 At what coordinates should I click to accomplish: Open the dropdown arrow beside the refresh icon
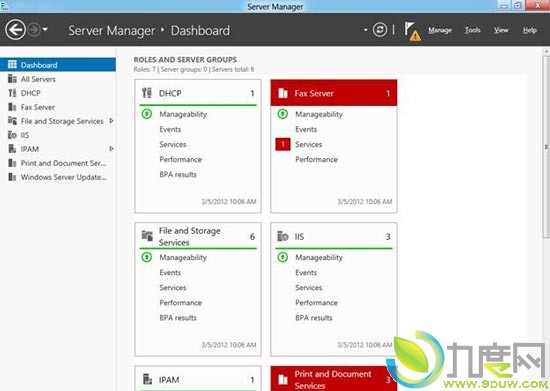[365, 30]
